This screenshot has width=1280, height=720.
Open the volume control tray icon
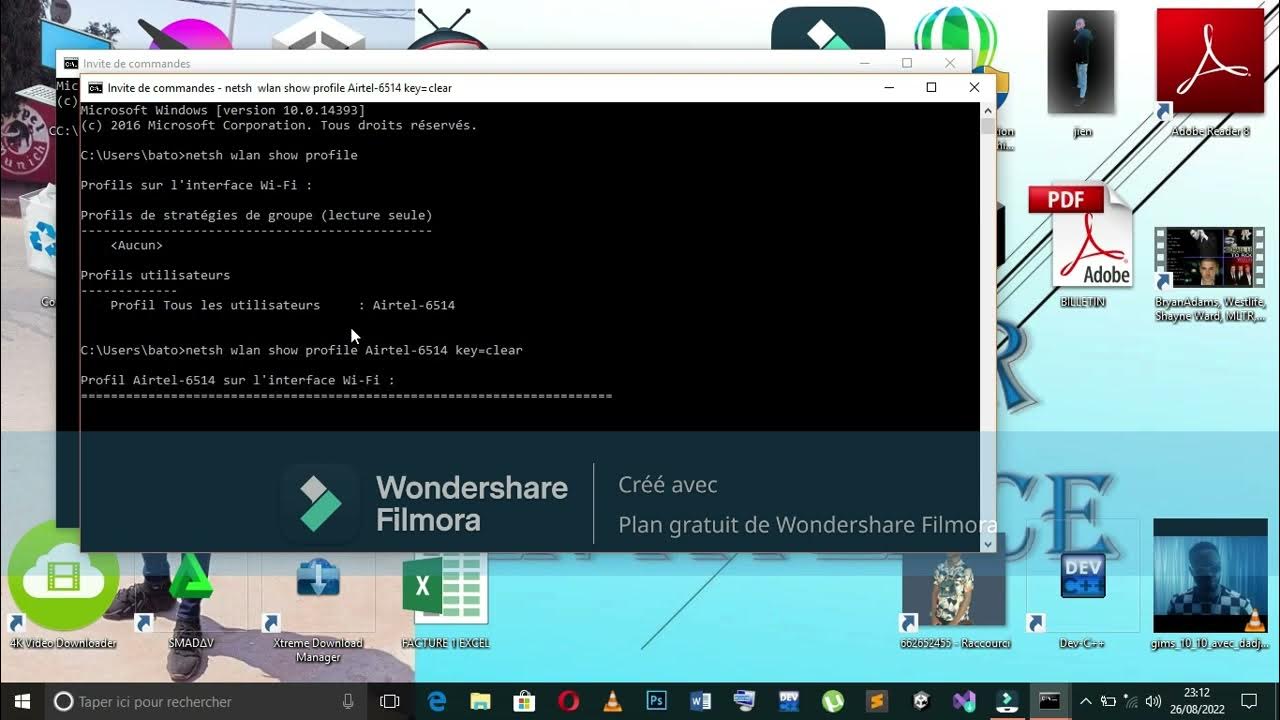1153,701
